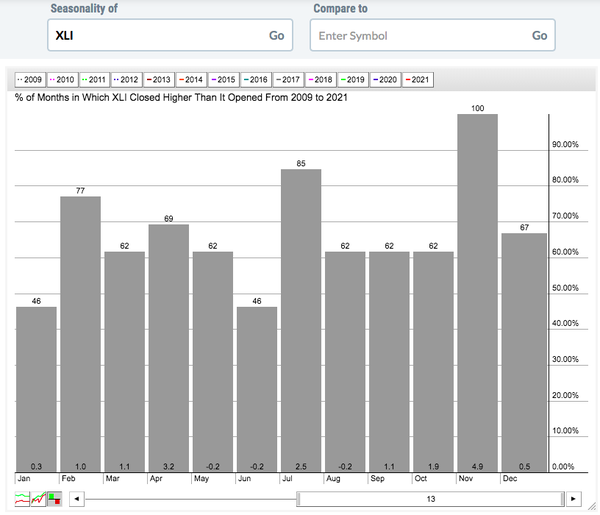Toggle the 2016 year legend button

click(x=256, y=79)
